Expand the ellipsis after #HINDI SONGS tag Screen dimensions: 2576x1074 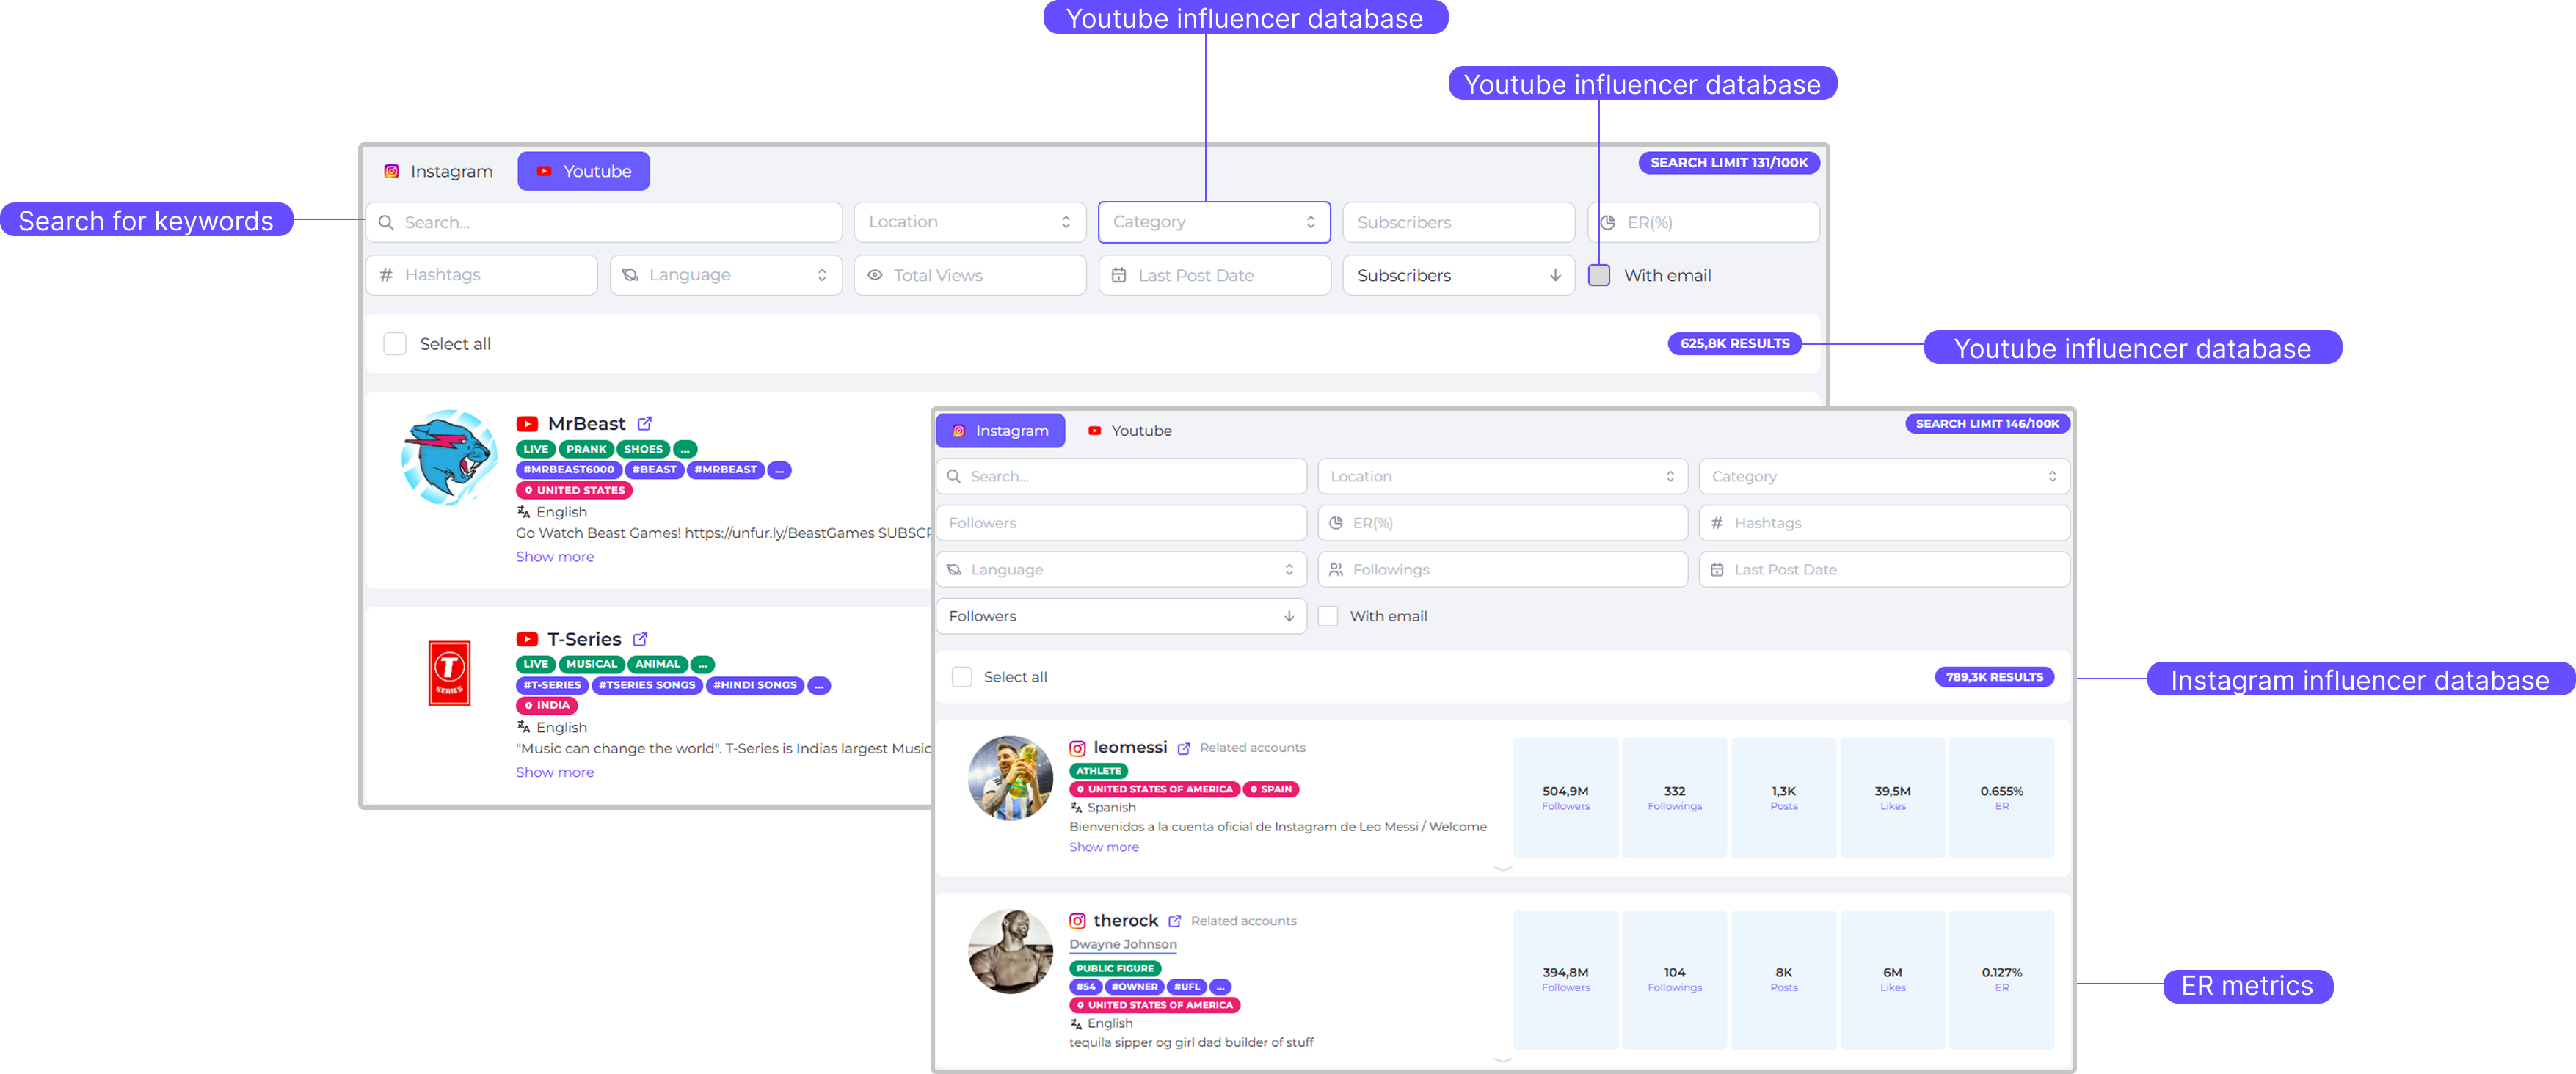pyautogui.click(x=819, y=686)
